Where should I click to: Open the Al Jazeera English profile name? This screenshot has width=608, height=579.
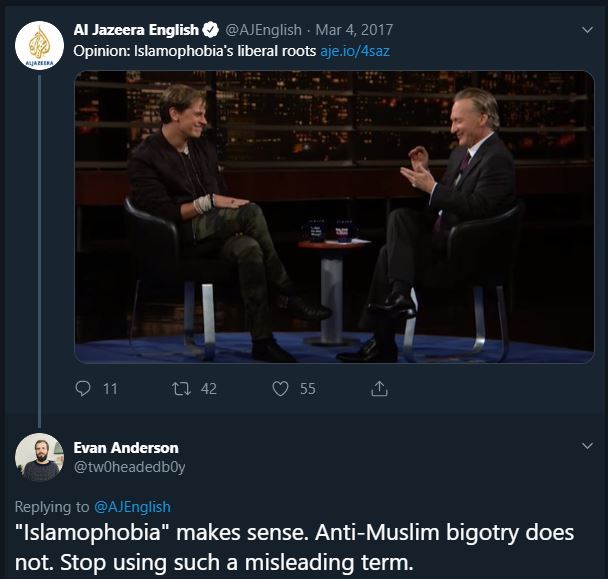[x=136, y=30]
